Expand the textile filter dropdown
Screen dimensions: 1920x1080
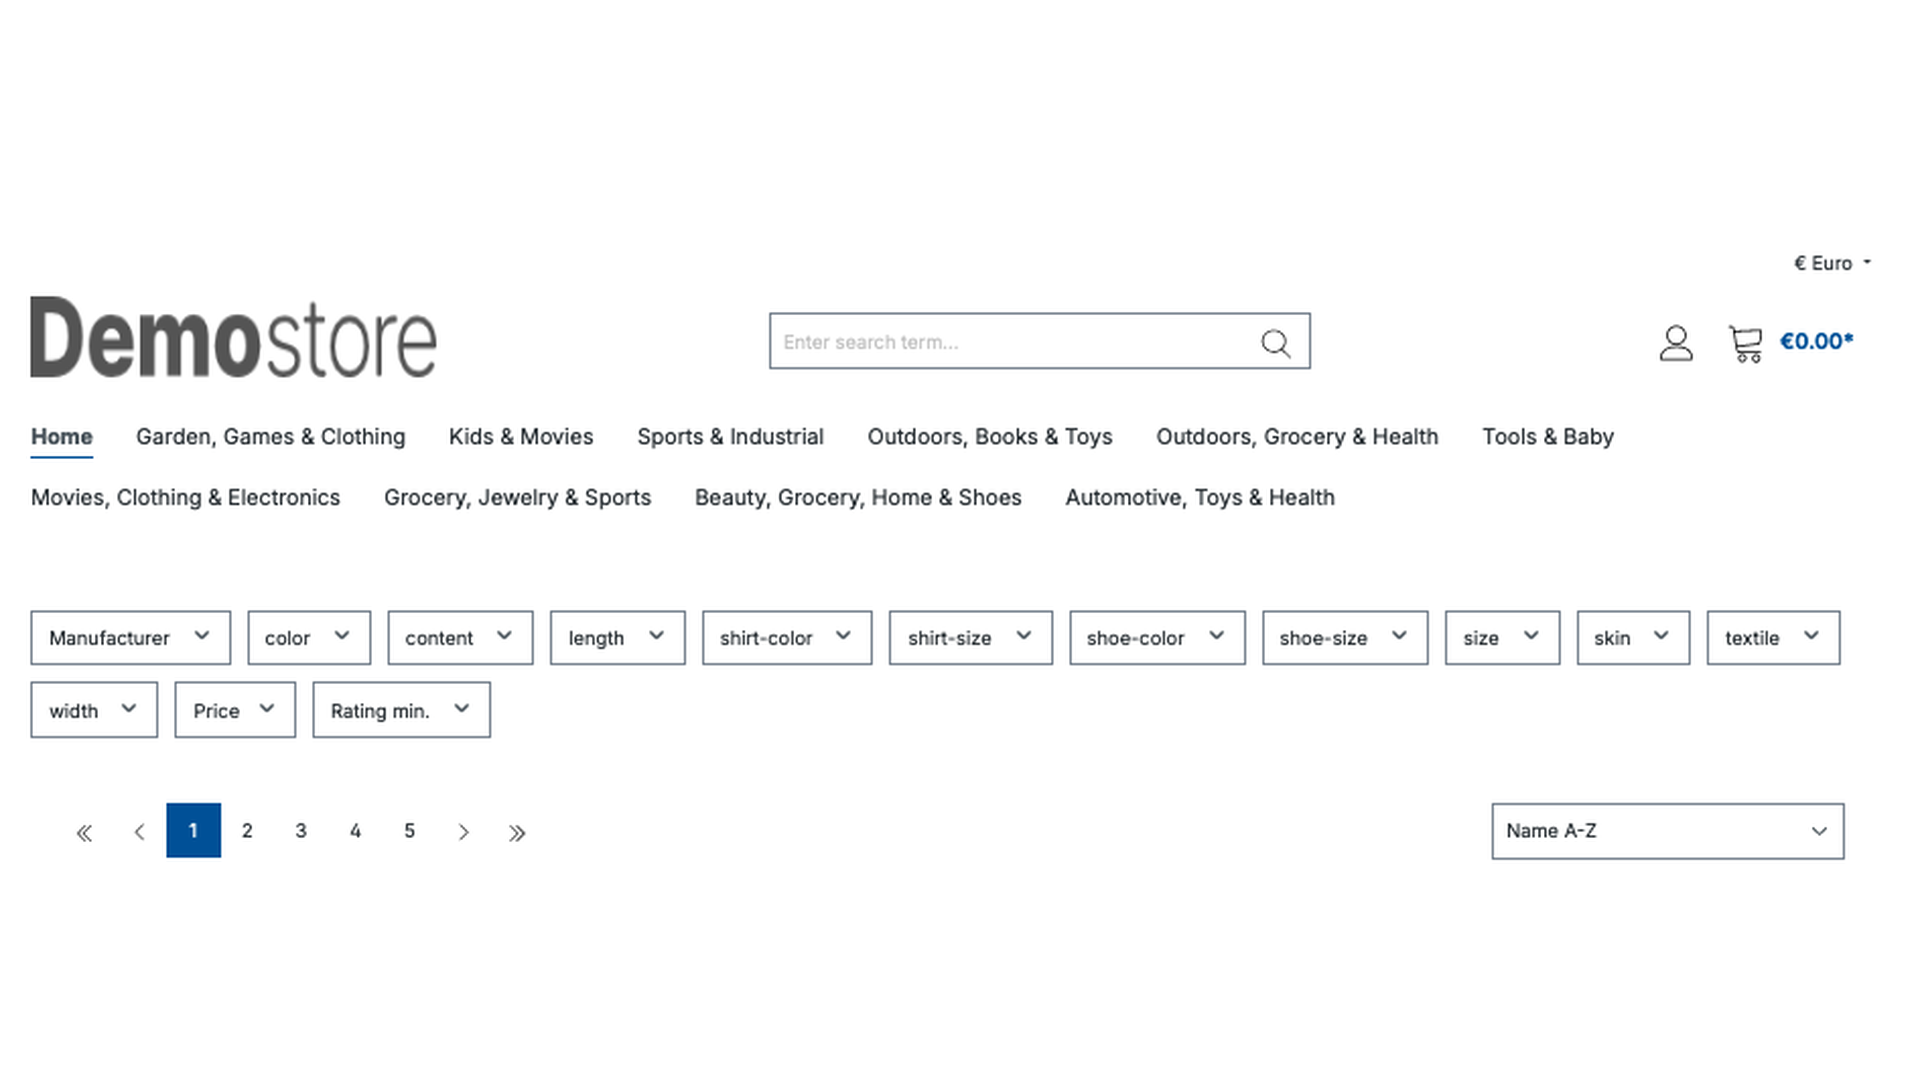(x=1772, y=637)
